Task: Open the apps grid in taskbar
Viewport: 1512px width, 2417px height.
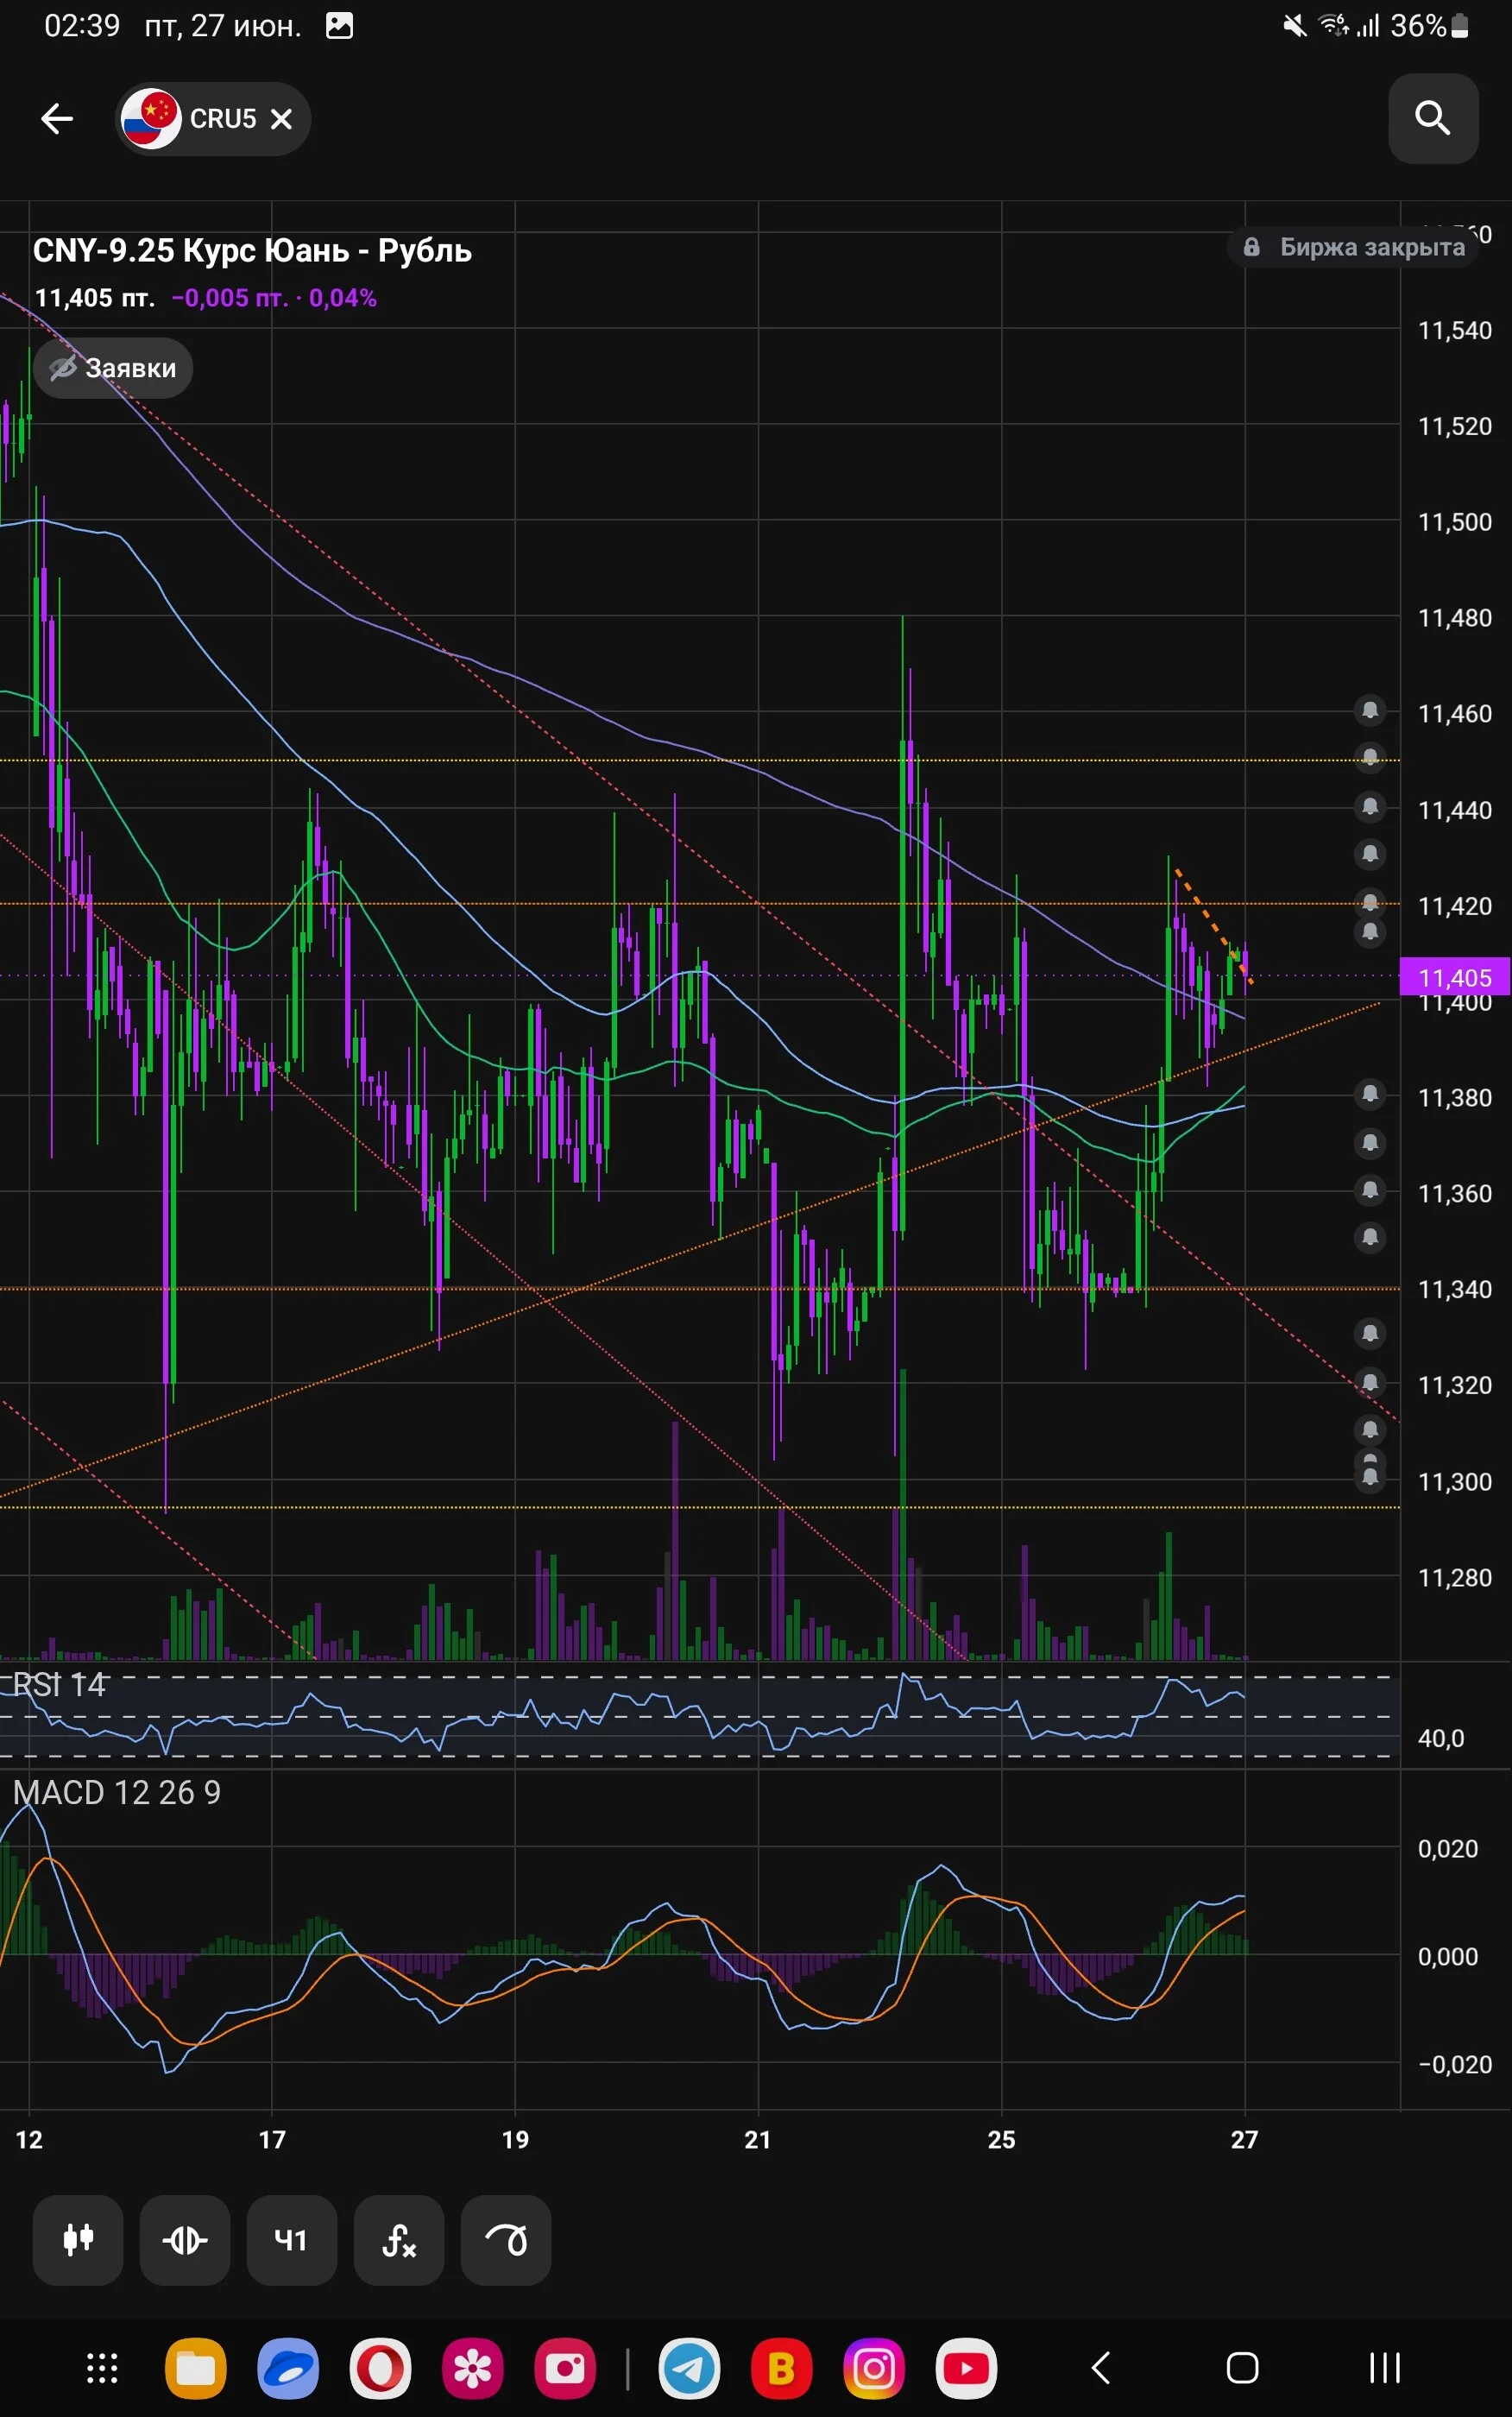Action: (x=102, y=2367)
